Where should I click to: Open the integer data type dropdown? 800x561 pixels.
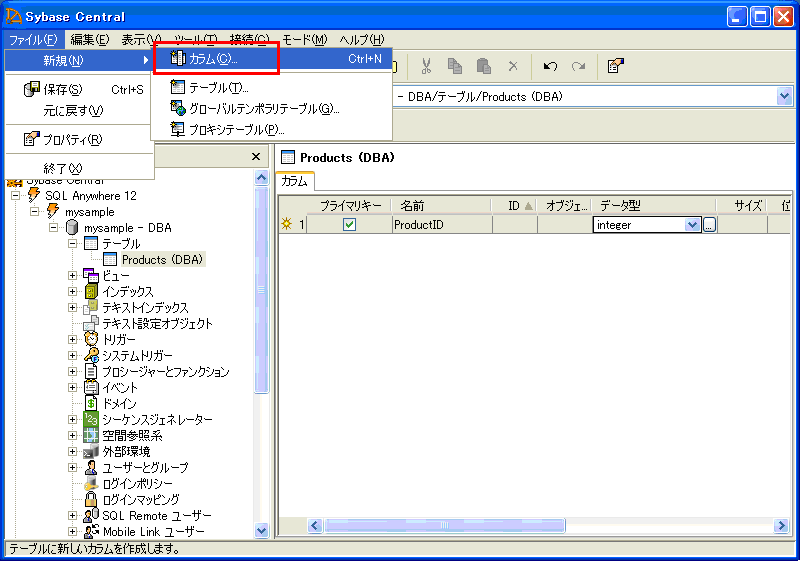click(692, 225)
